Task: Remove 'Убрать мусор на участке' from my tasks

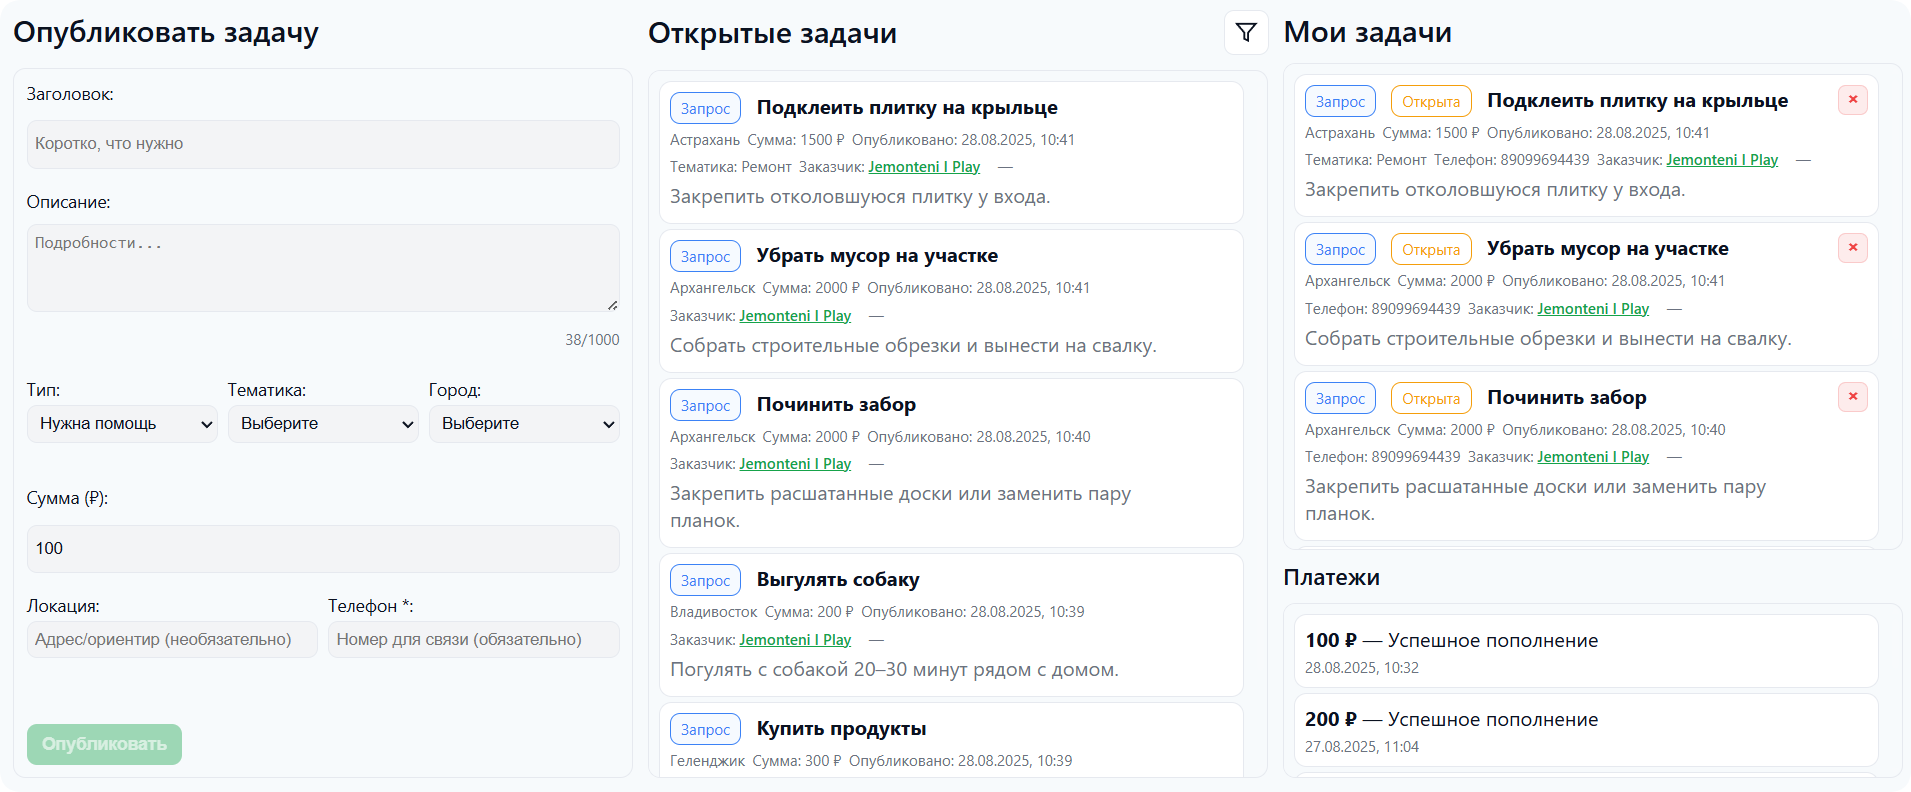Action: click(1852, 248)
